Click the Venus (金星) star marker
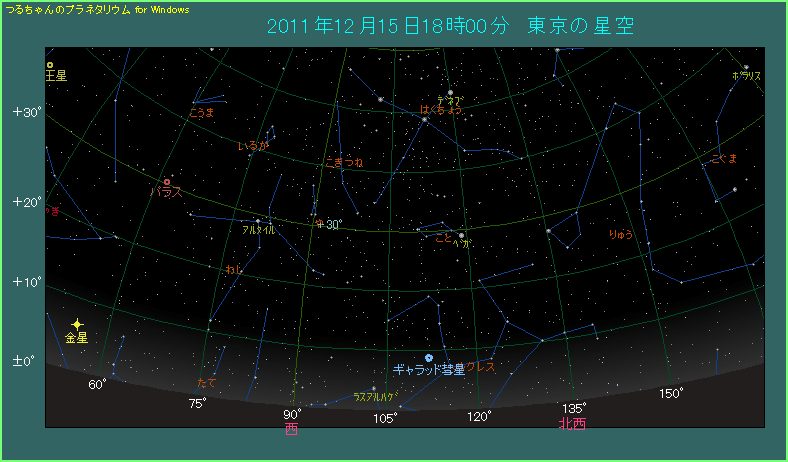788x462 pixels. tap(77, 324)
